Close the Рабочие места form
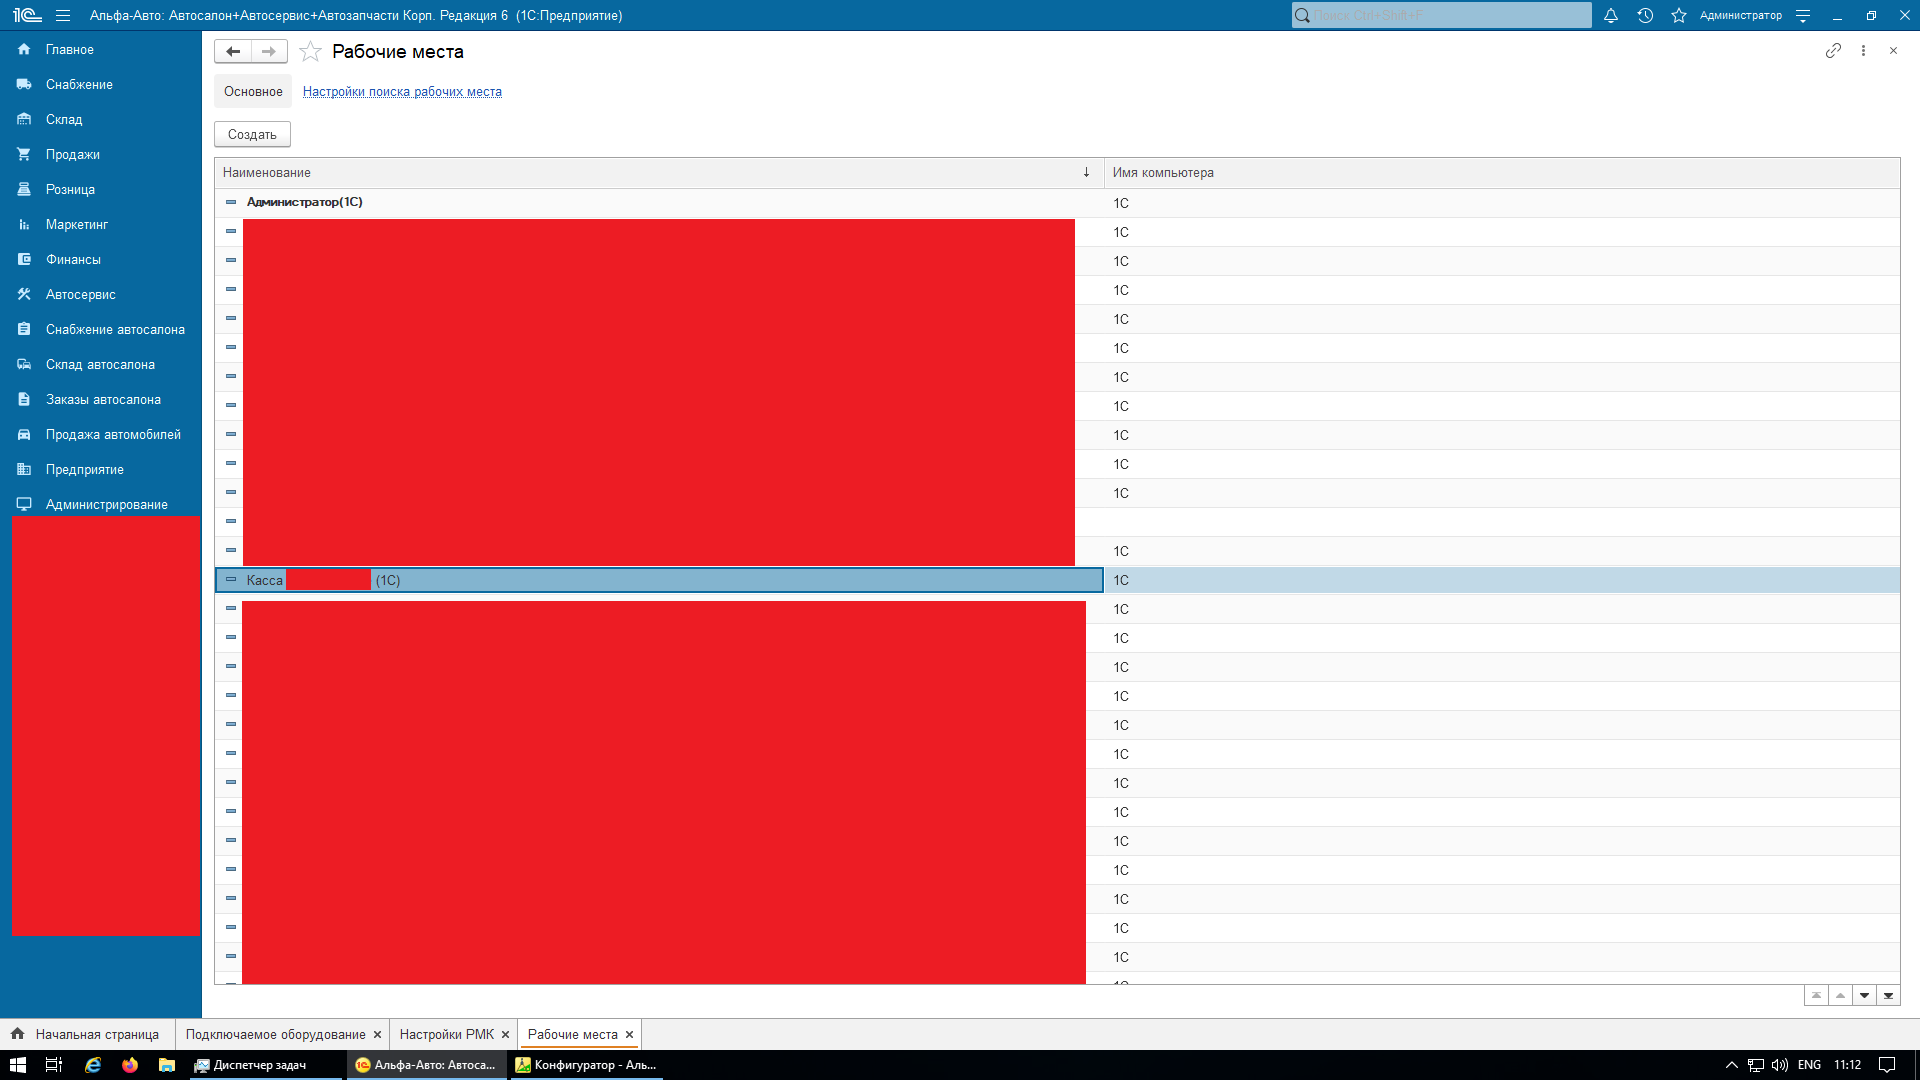This screenshot has width=1920, height=1080. click(1893, 50)
